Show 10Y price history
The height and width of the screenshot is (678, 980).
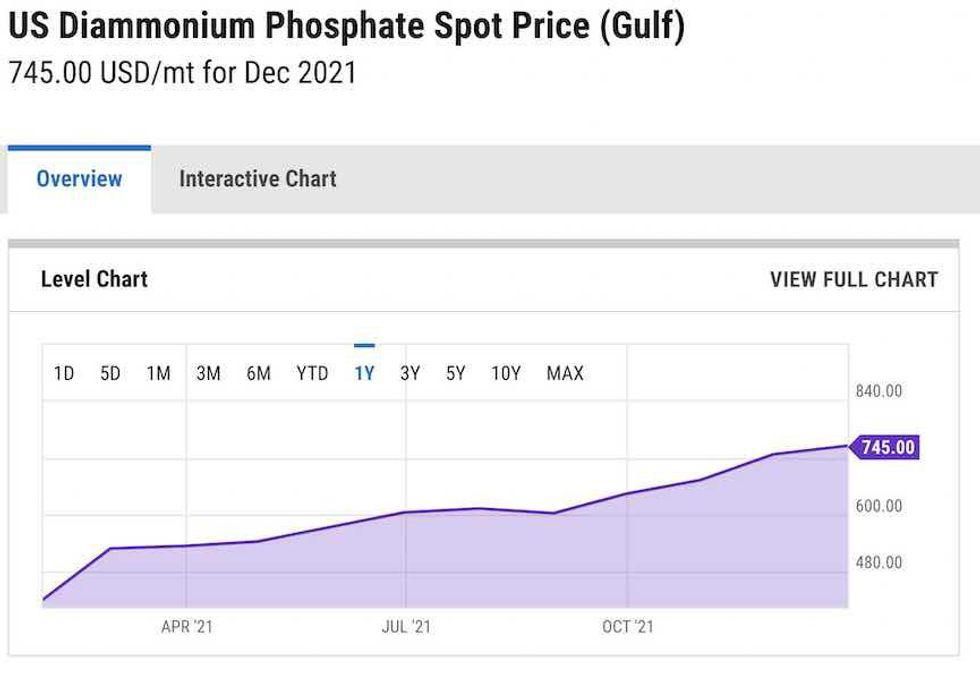(x=506, y=374)
